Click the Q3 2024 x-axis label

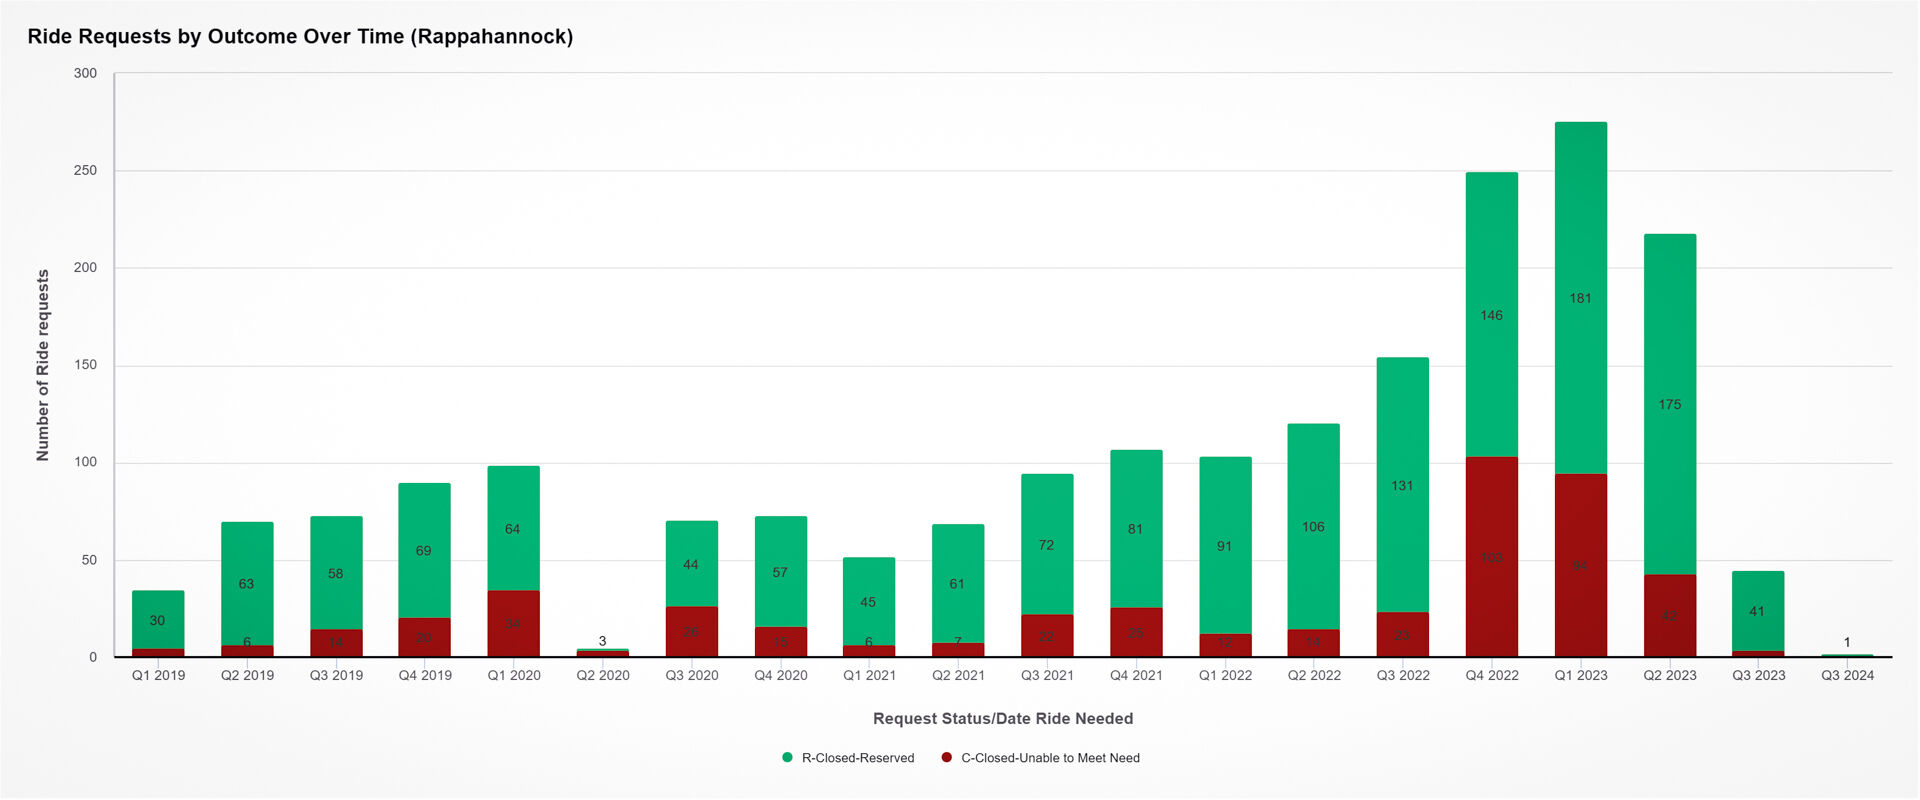point(1846,676)
